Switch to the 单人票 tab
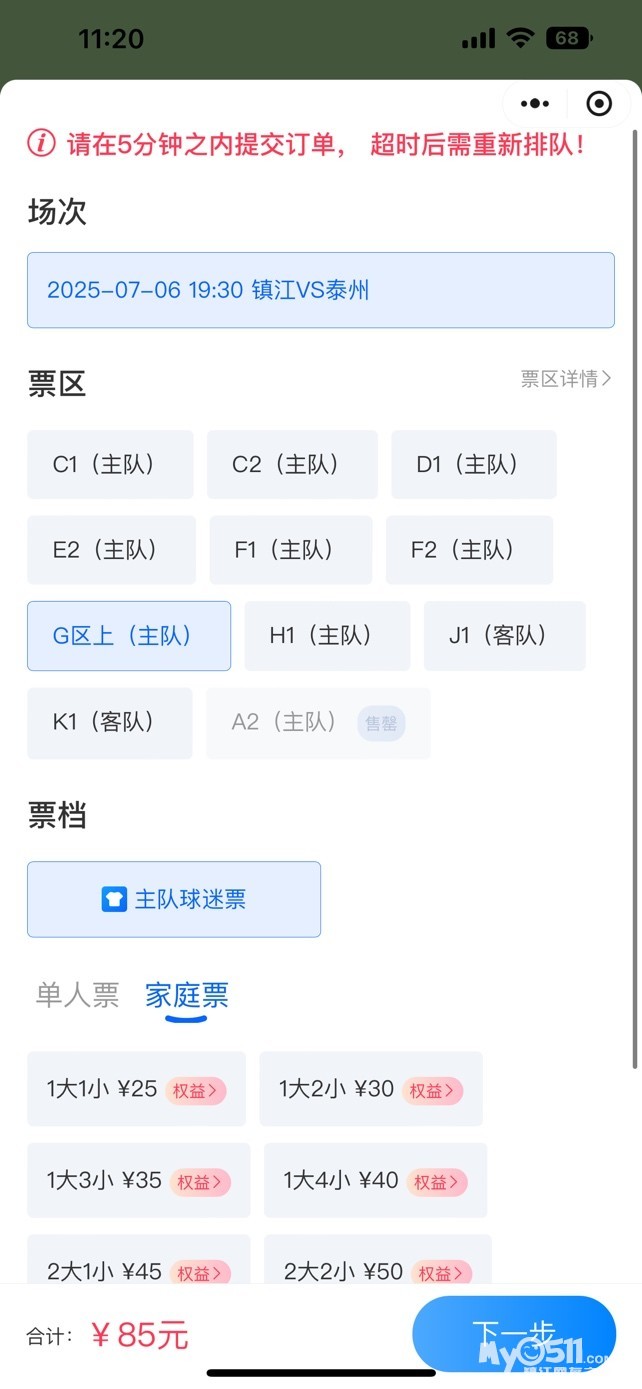642x1389 pixels. click(77, 995)
